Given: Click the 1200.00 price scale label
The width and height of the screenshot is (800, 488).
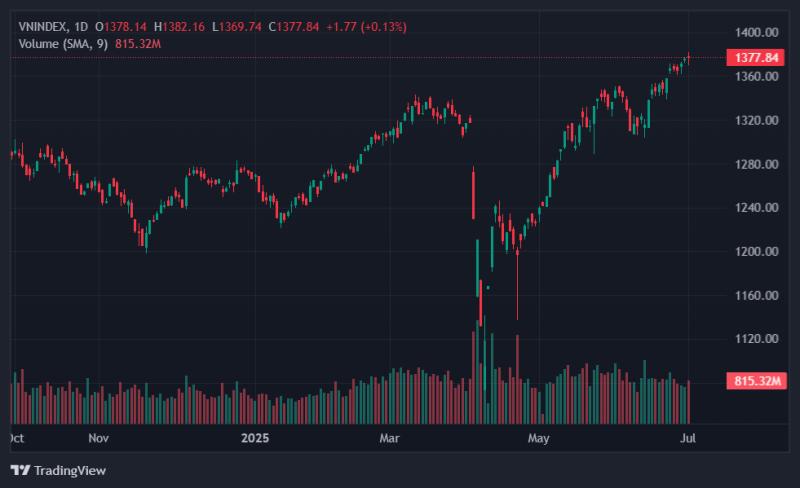Looking at the screenshot, I should (x=757, y=252).
